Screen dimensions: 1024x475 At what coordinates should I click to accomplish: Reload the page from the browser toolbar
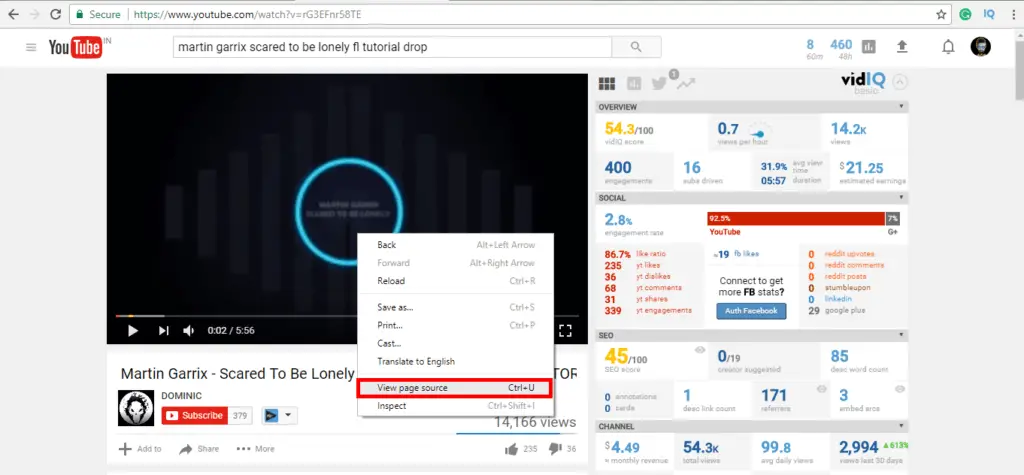pyautogui.click(x=56, y=14)
